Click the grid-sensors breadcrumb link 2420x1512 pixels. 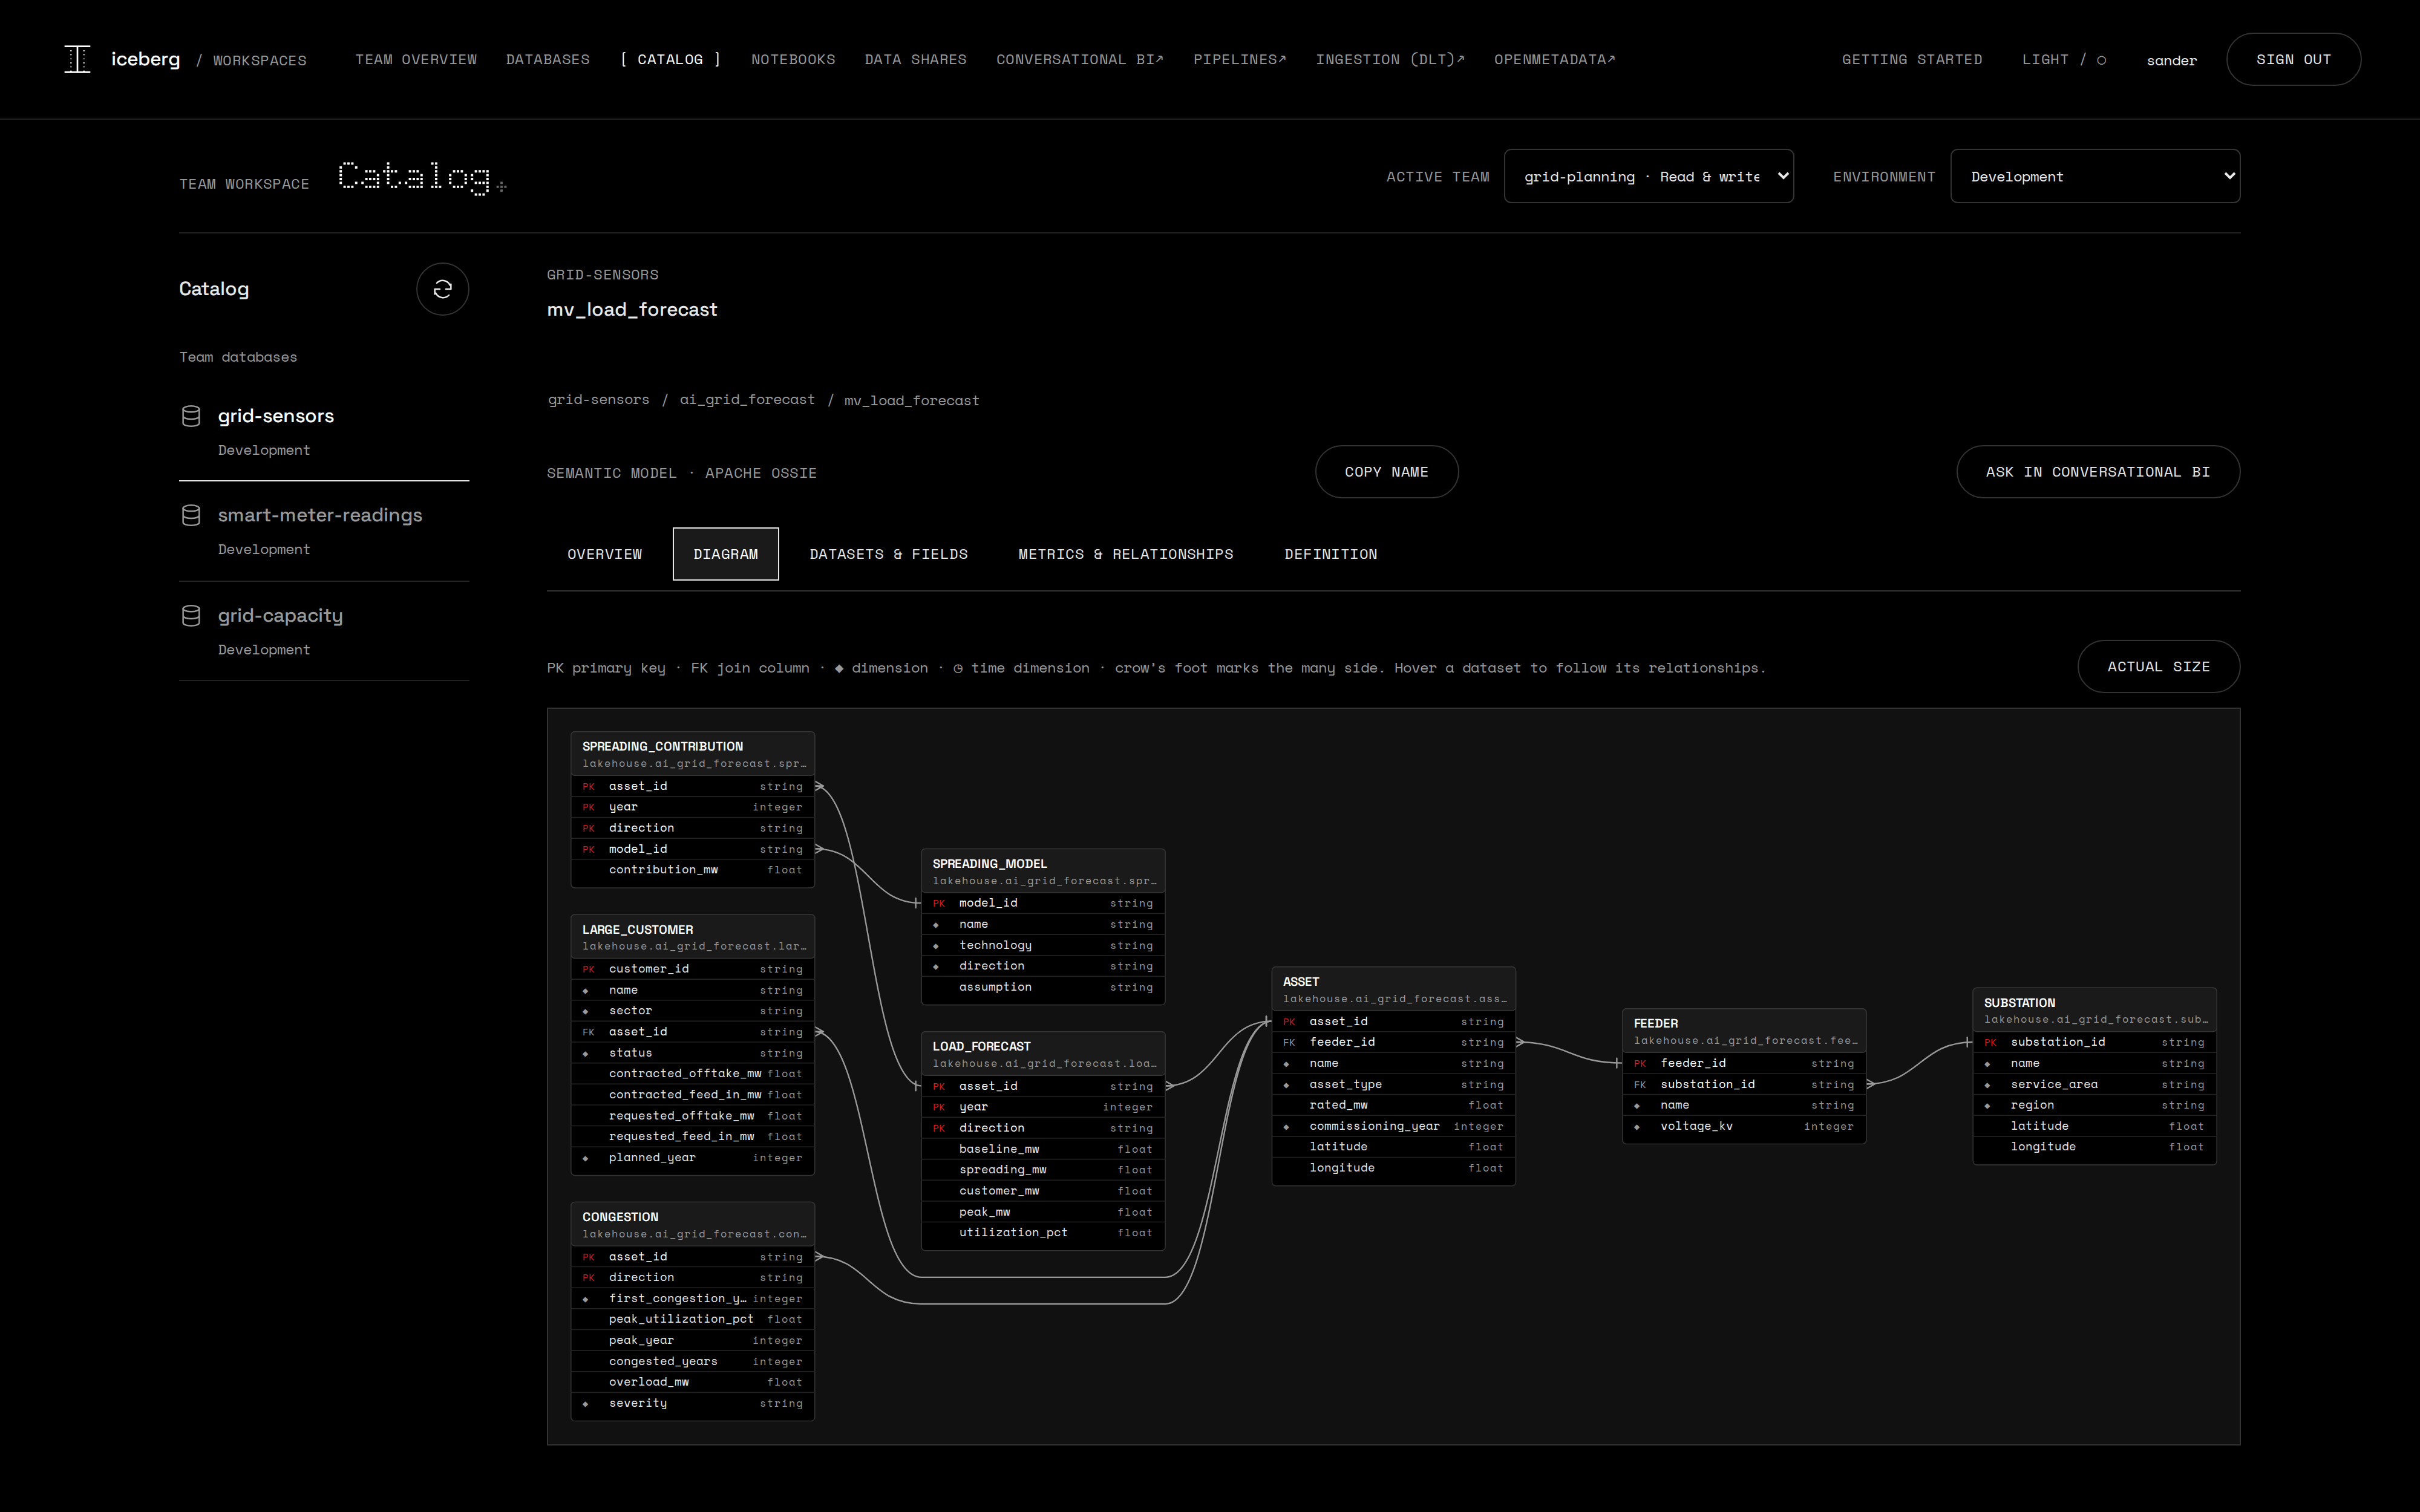tap(598, 400)
